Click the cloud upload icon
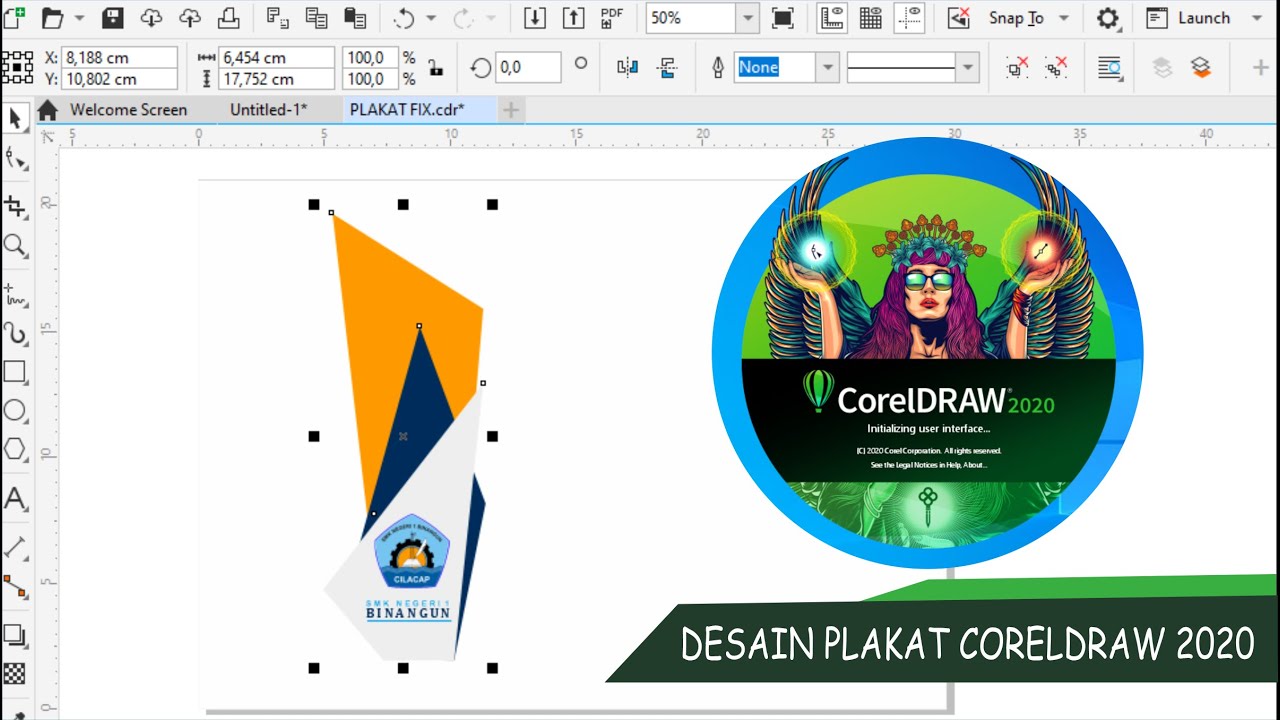The height and width of the screenshot is (720, 1280). 190,18
